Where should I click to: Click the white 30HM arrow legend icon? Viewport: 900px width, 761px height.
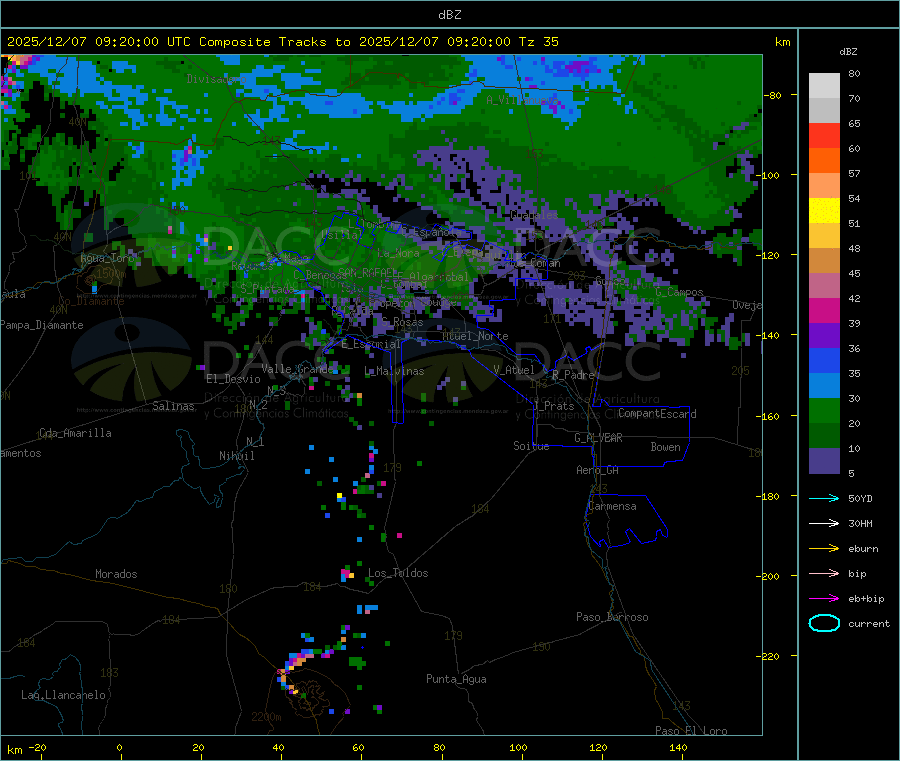coord(824,523)
